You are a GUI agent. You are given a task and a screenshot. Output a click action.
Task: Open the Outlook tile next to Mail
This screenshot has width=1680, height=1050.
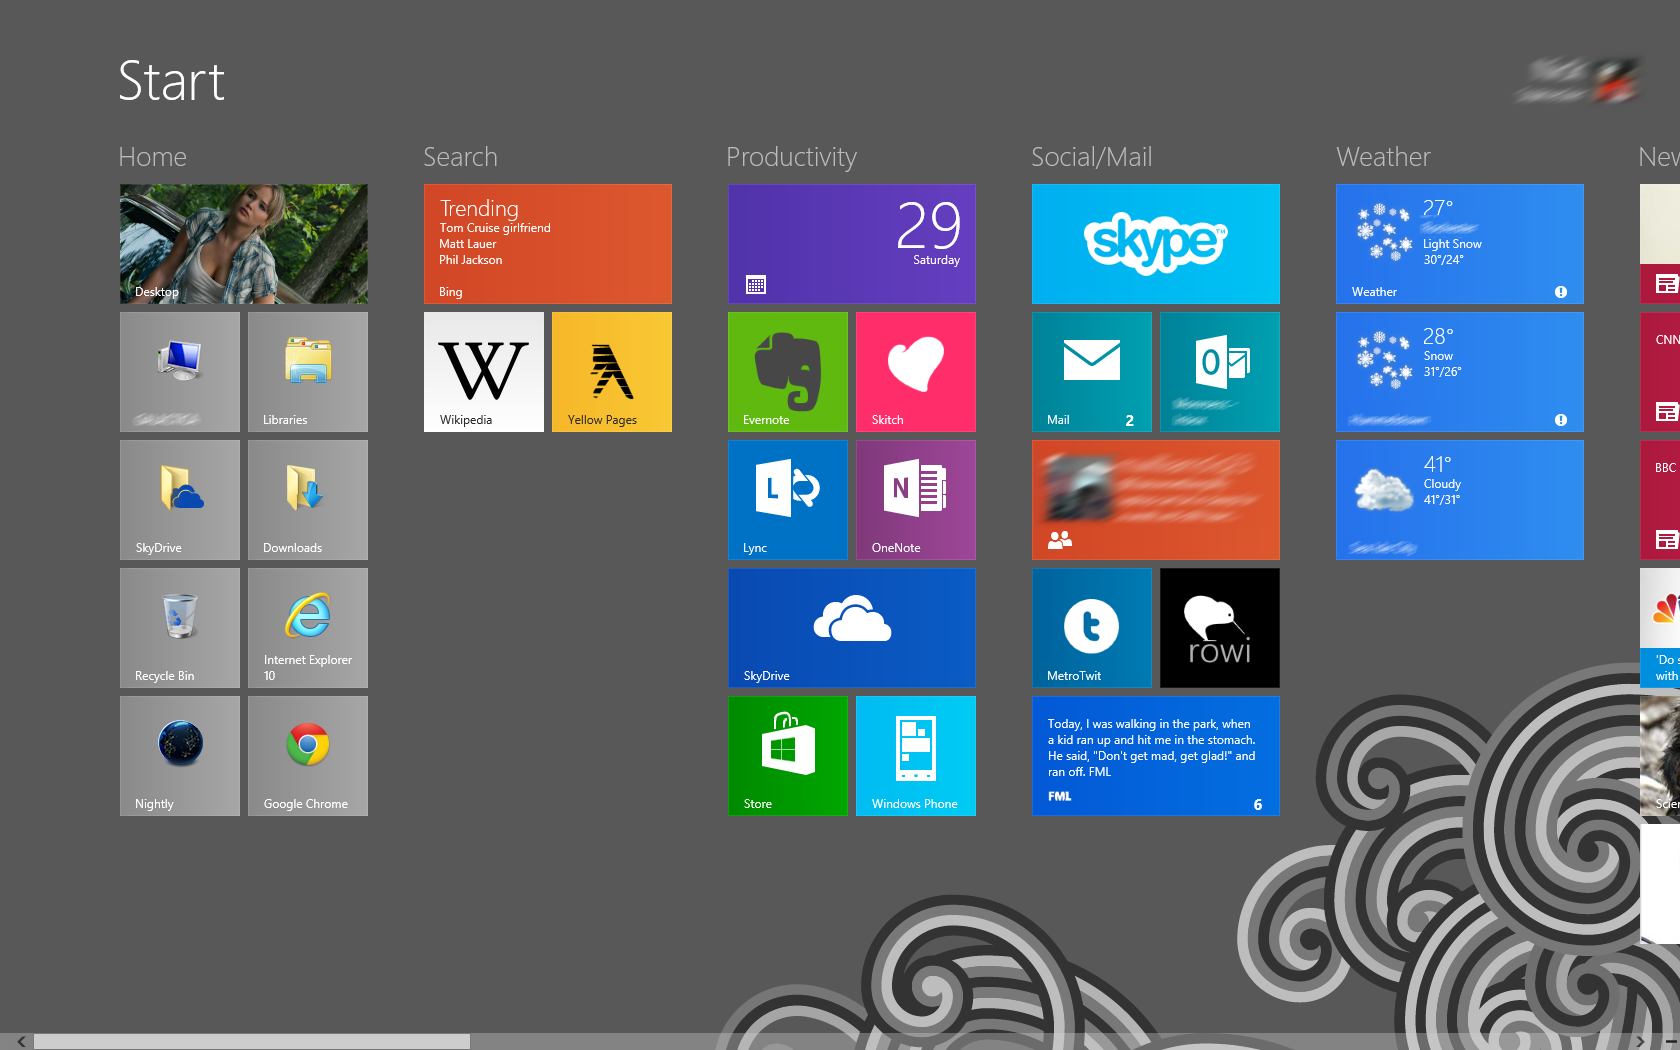tap(1220, 372)
